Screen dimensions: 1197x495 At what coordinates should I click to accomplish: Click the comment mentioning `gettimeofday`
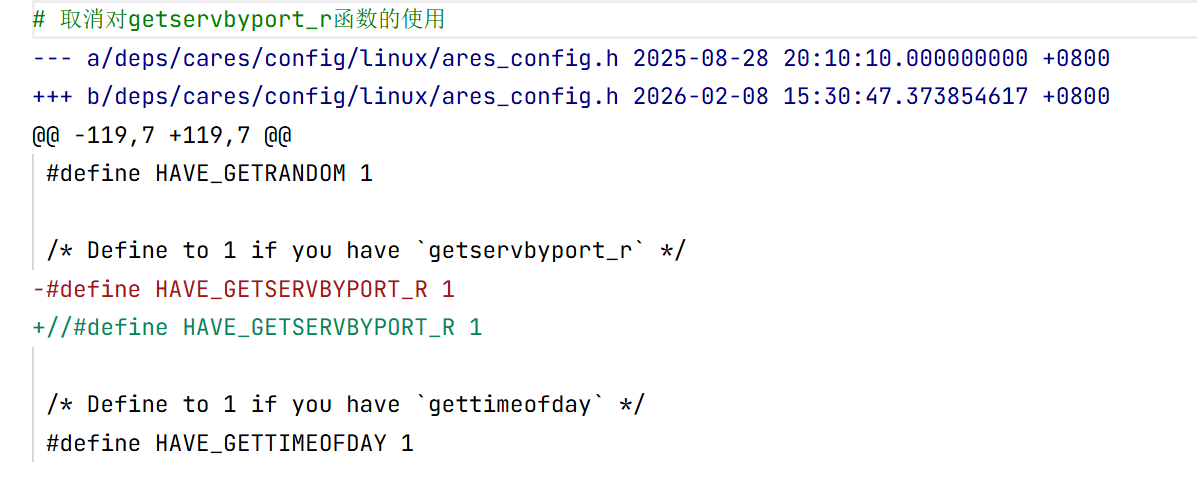click(x=346, y=404)
